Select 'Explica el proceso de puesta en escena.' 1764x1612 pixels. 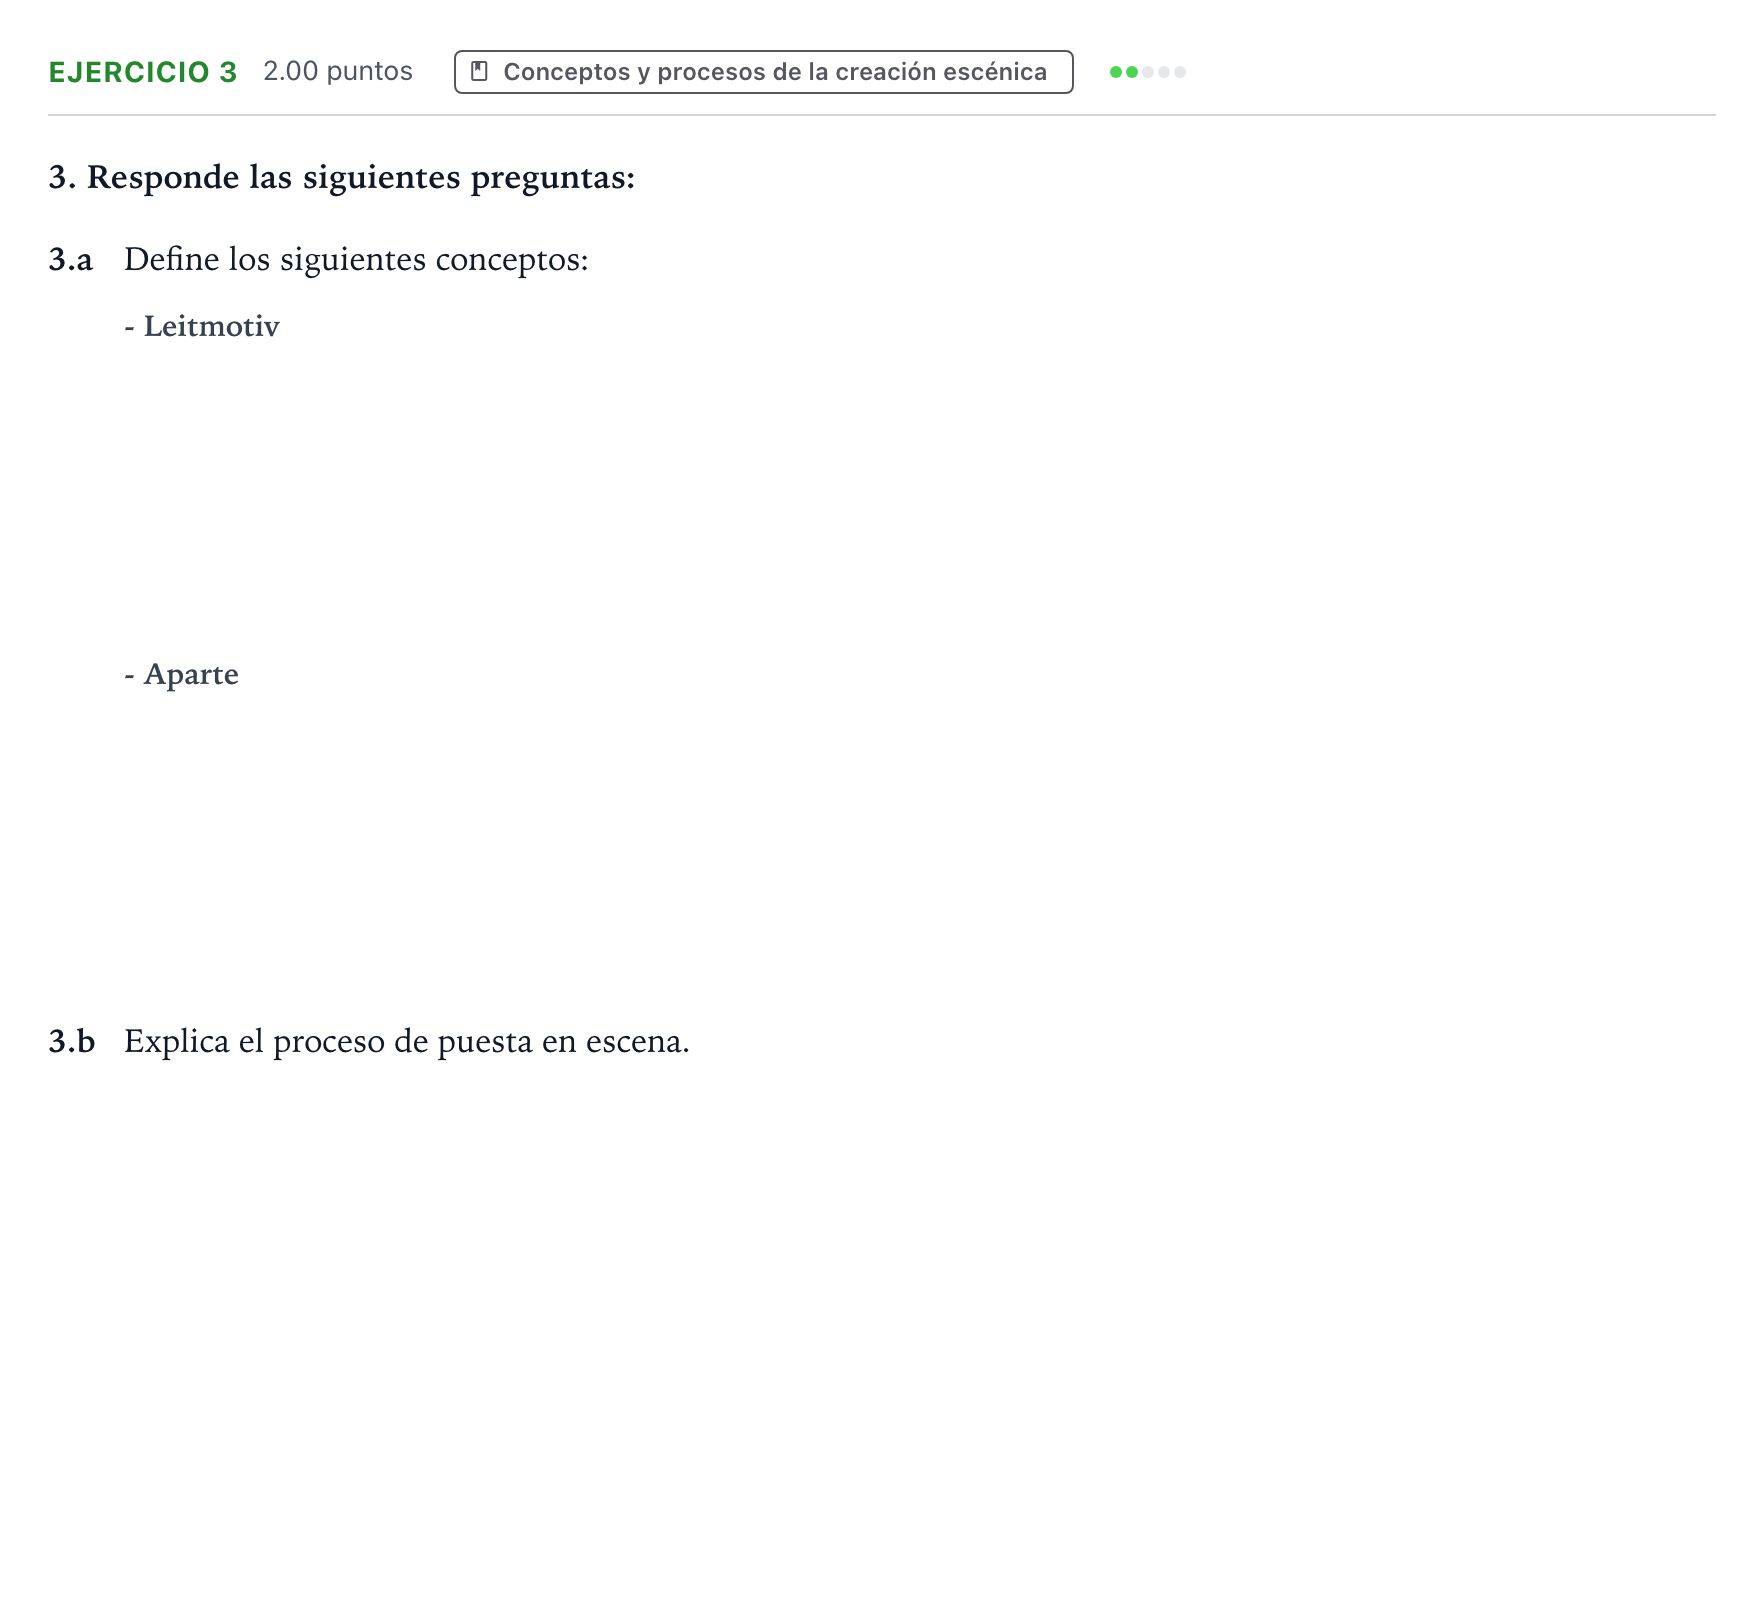(x=407, y=1042)
